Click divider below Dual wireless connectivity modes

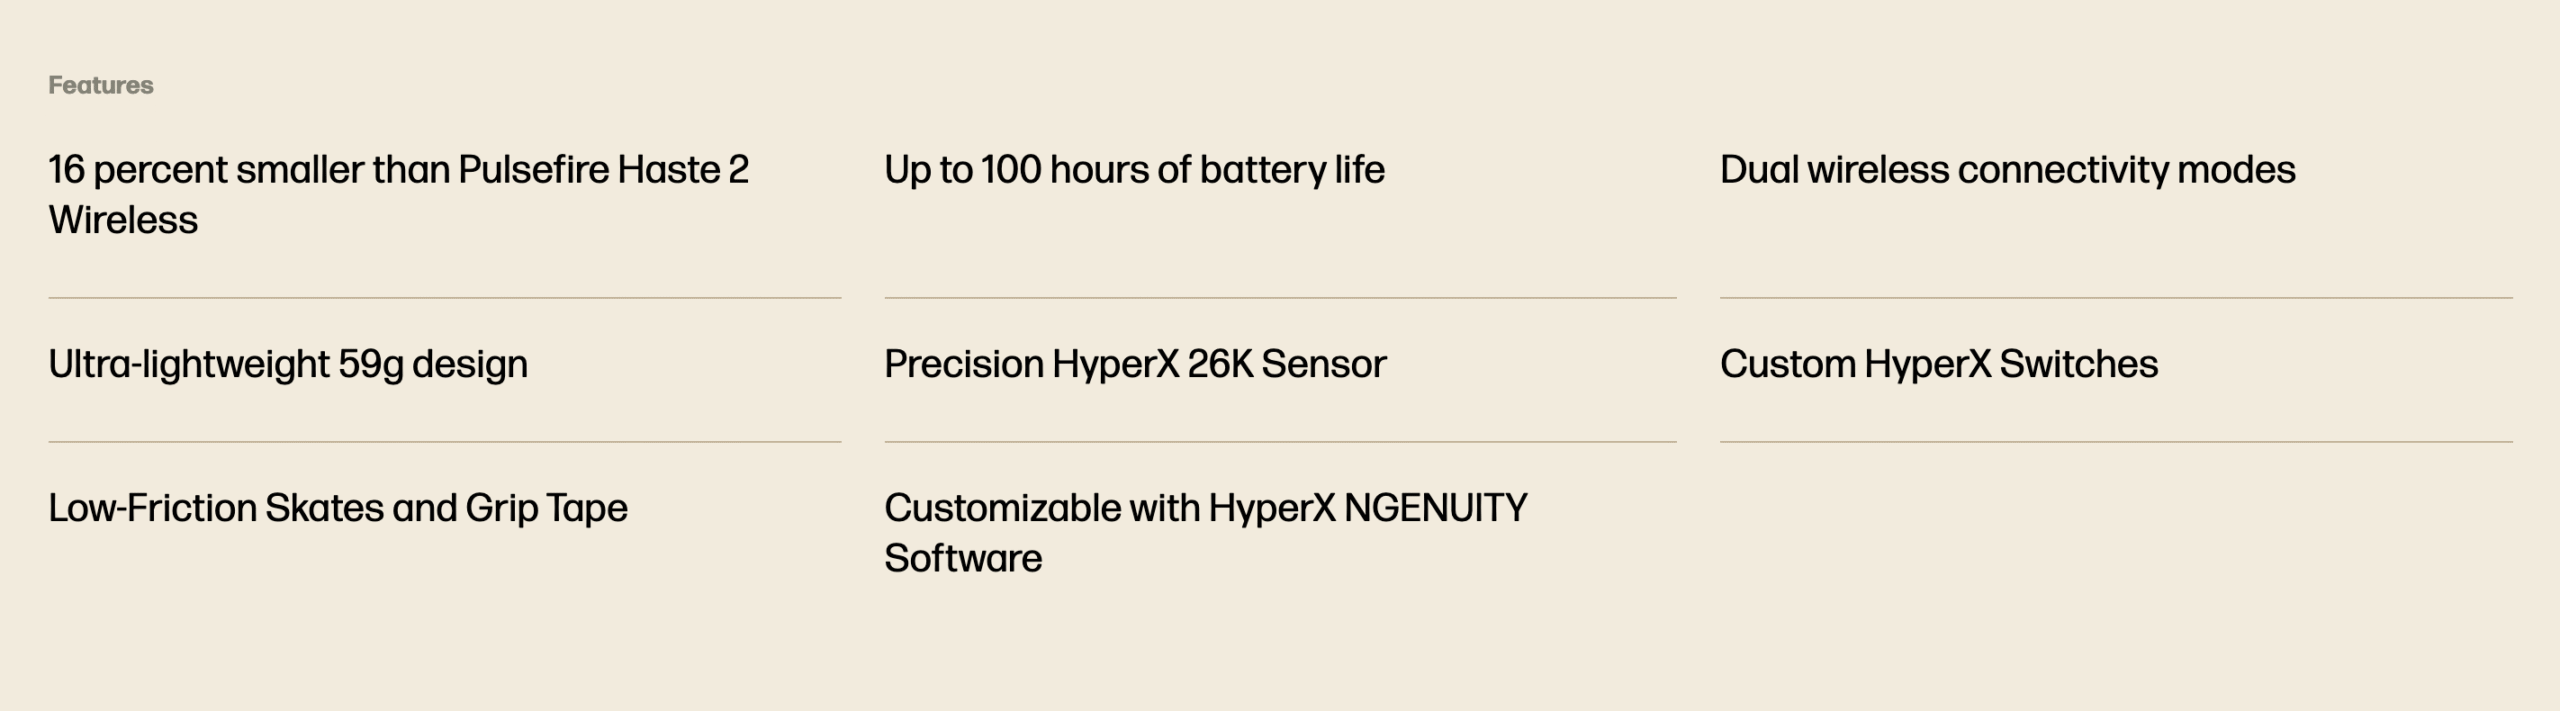click(x=2116, y=298)
